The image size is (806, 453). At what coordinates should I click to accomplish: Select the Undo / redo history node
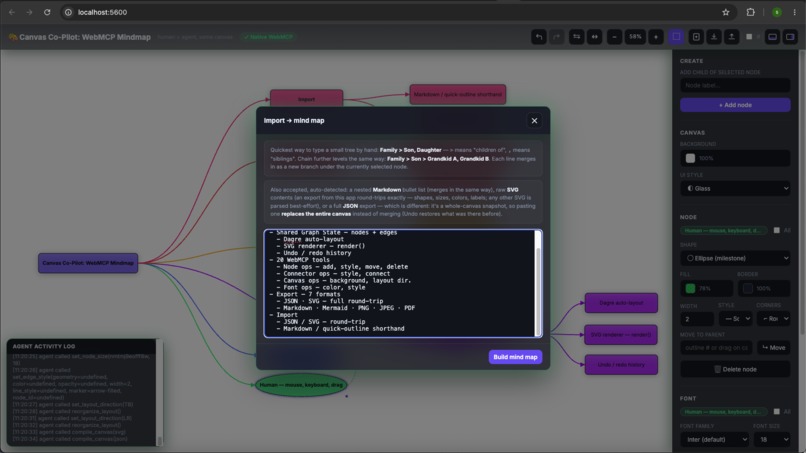pos(621,365)
